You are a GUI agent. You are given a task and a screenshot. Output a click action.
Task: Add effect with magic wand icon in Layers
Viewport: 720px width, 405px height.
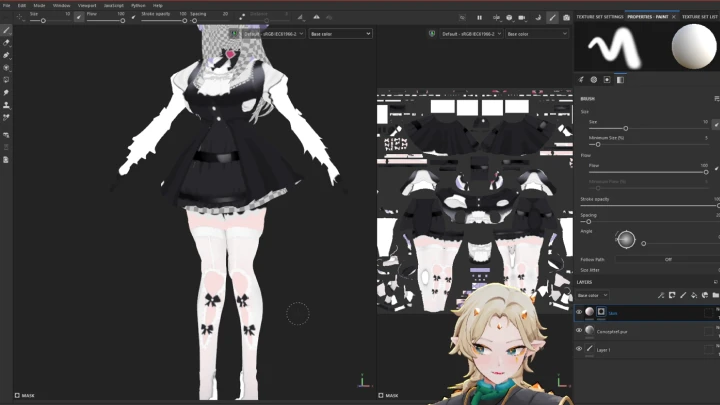point(661,295)
